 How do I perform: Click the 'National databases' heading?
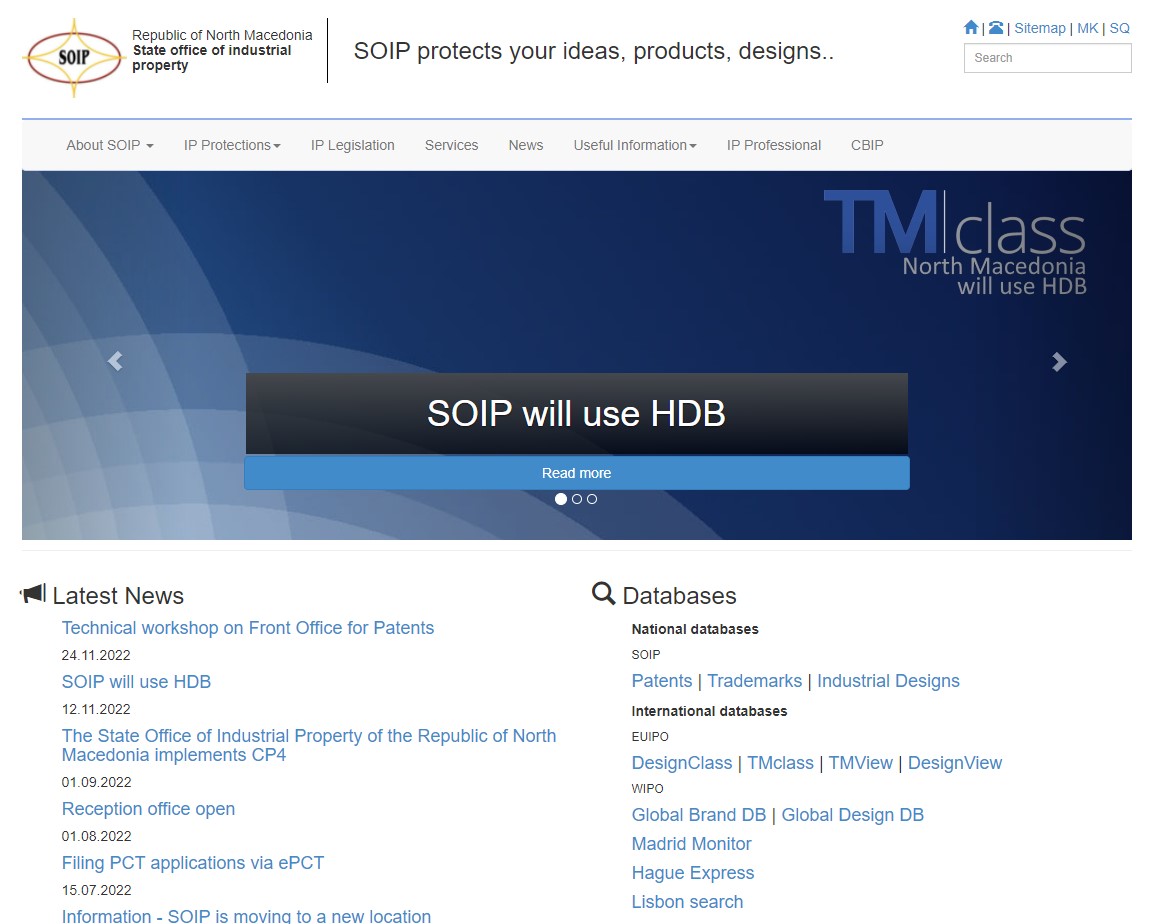[x=695, y=630]
